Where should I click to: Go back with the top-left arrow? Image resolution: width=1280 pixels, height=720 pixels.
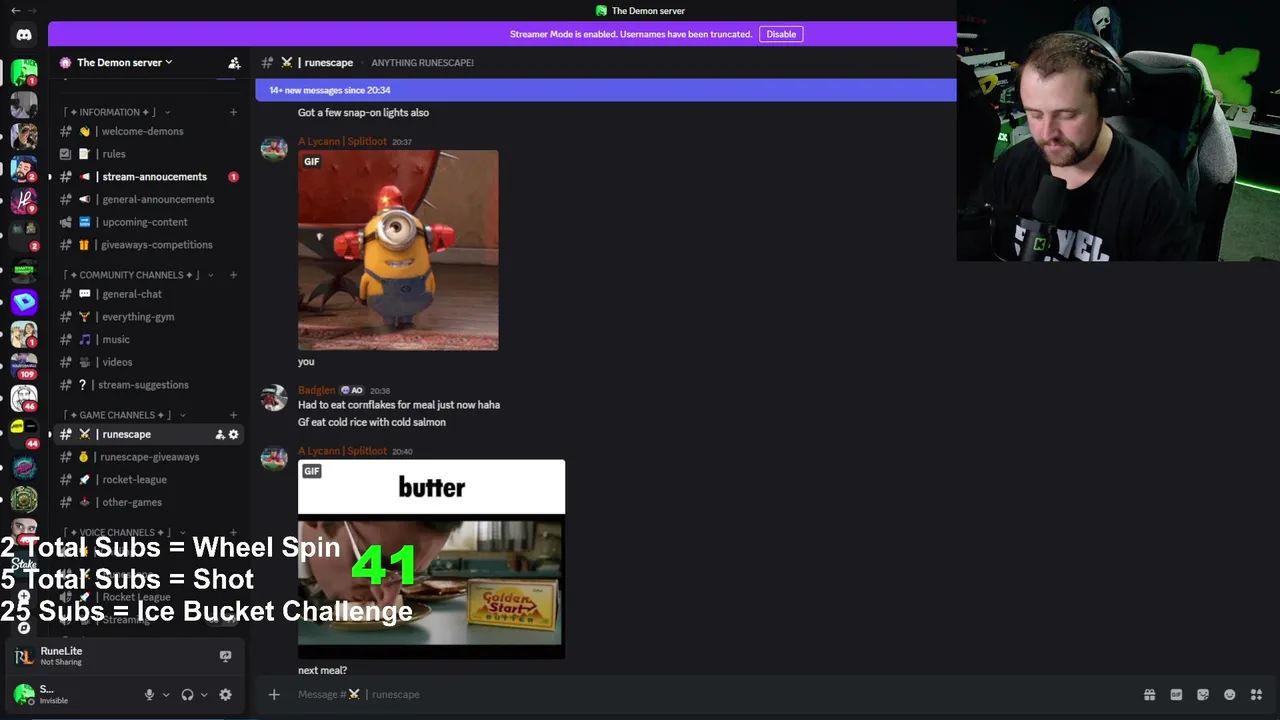15,11
